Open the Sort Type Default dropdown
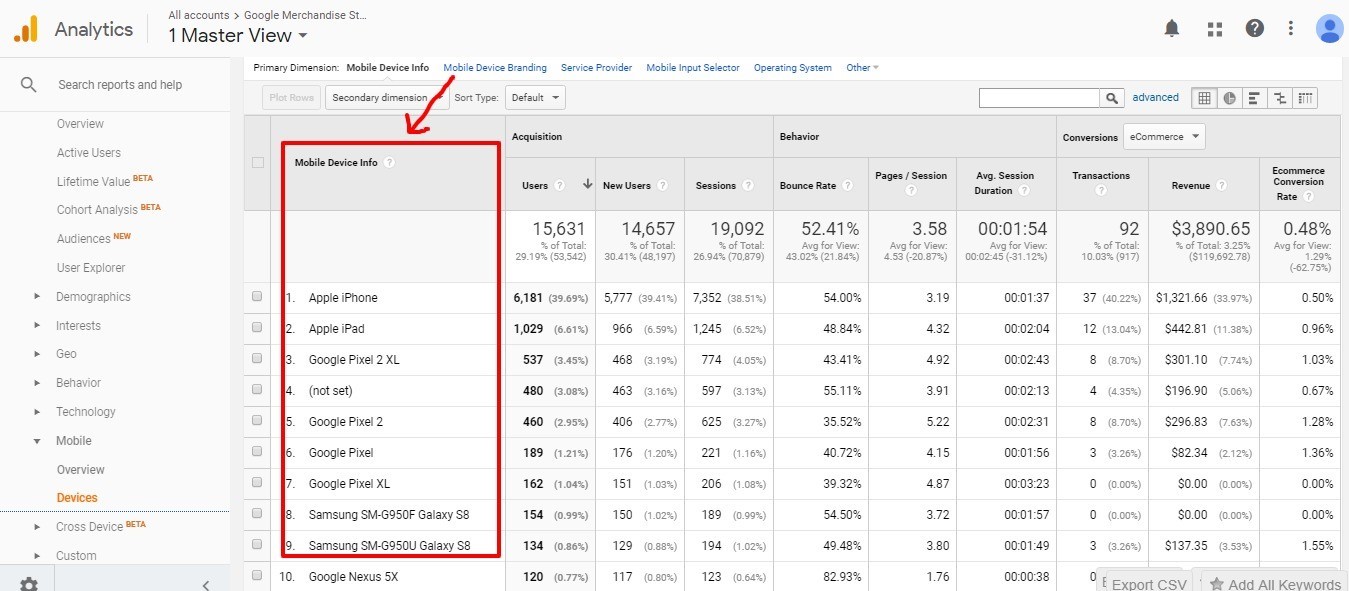Viewport: 1349px width, 591px height. (535, 98)
